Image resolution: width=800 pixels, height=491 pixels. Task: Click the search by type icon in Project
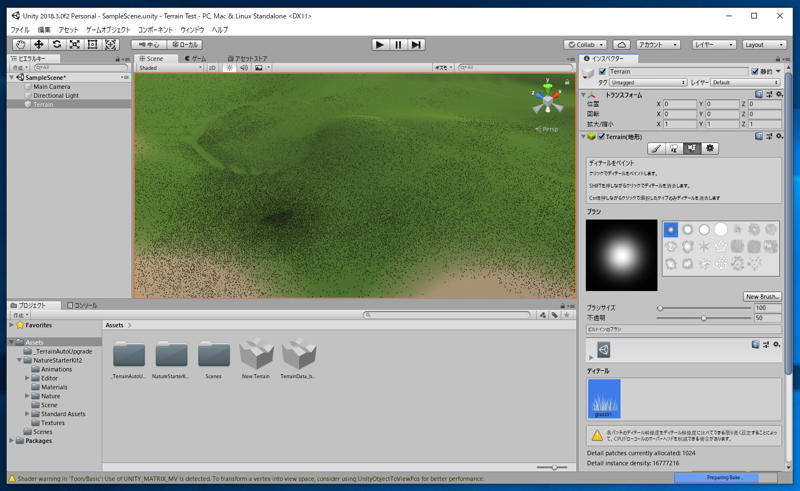point(543,315)
